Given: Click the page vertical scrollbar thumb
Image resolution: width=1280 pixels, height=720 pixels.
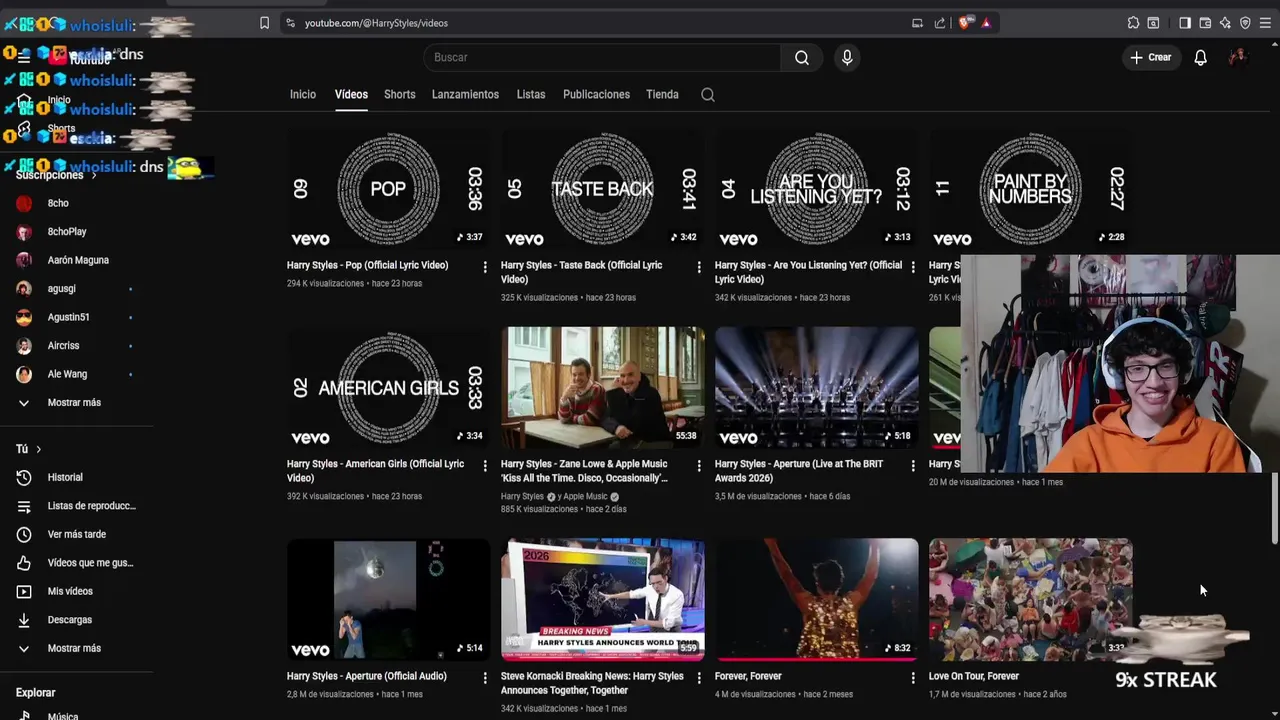Looking at the screenshot, I should [x=1275, y=510].
